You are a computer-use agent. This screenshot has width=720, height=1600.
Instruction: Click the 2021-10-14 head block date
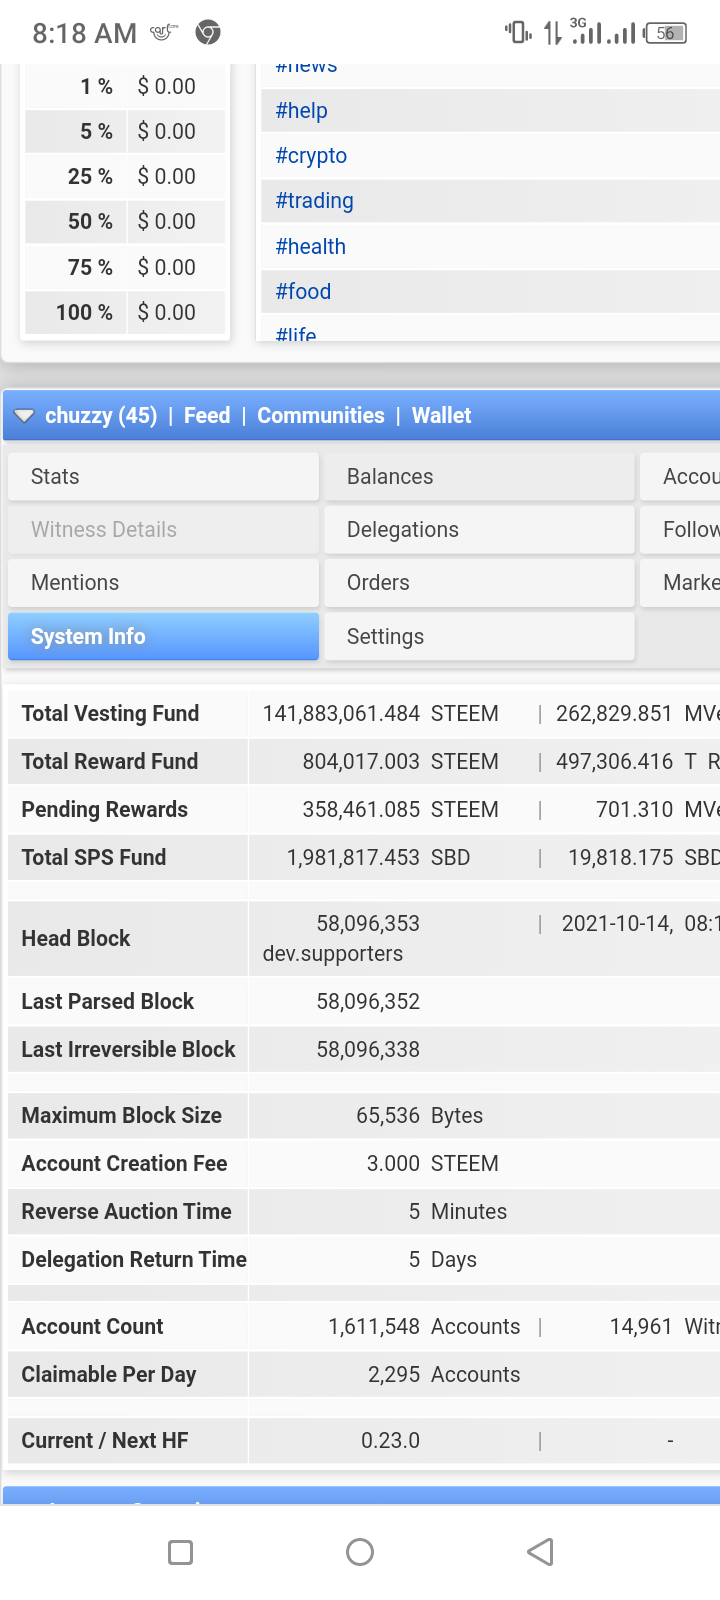617,924
